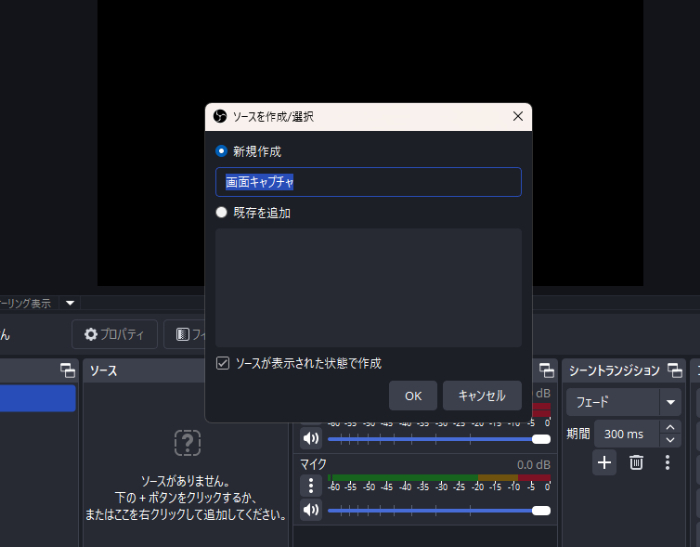Decrease 期間 with the down arrow

click(x=670, y=440)
